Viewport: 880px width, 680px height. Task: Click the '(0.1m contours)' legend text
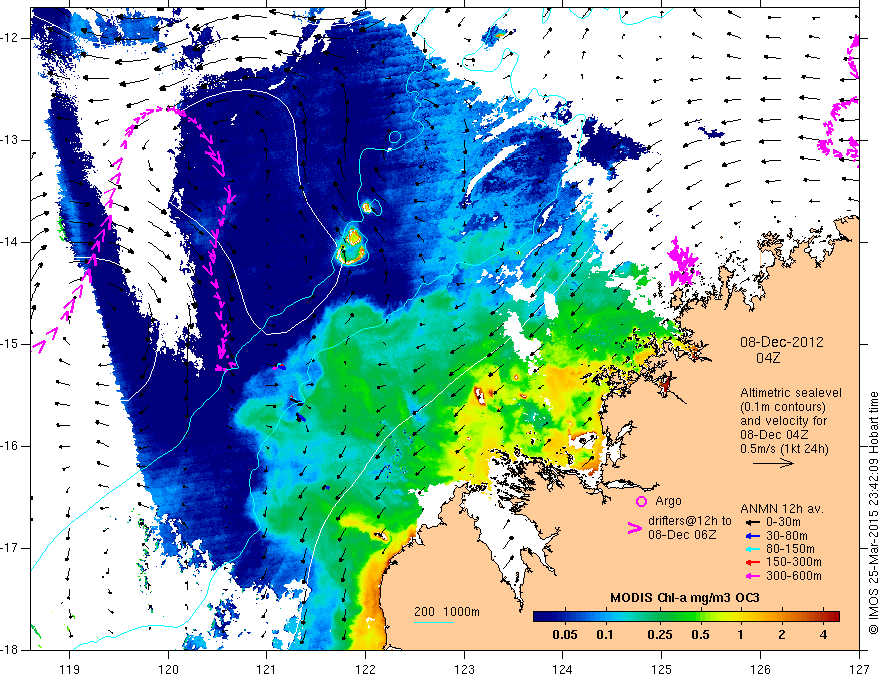click(x=783, y=407)
